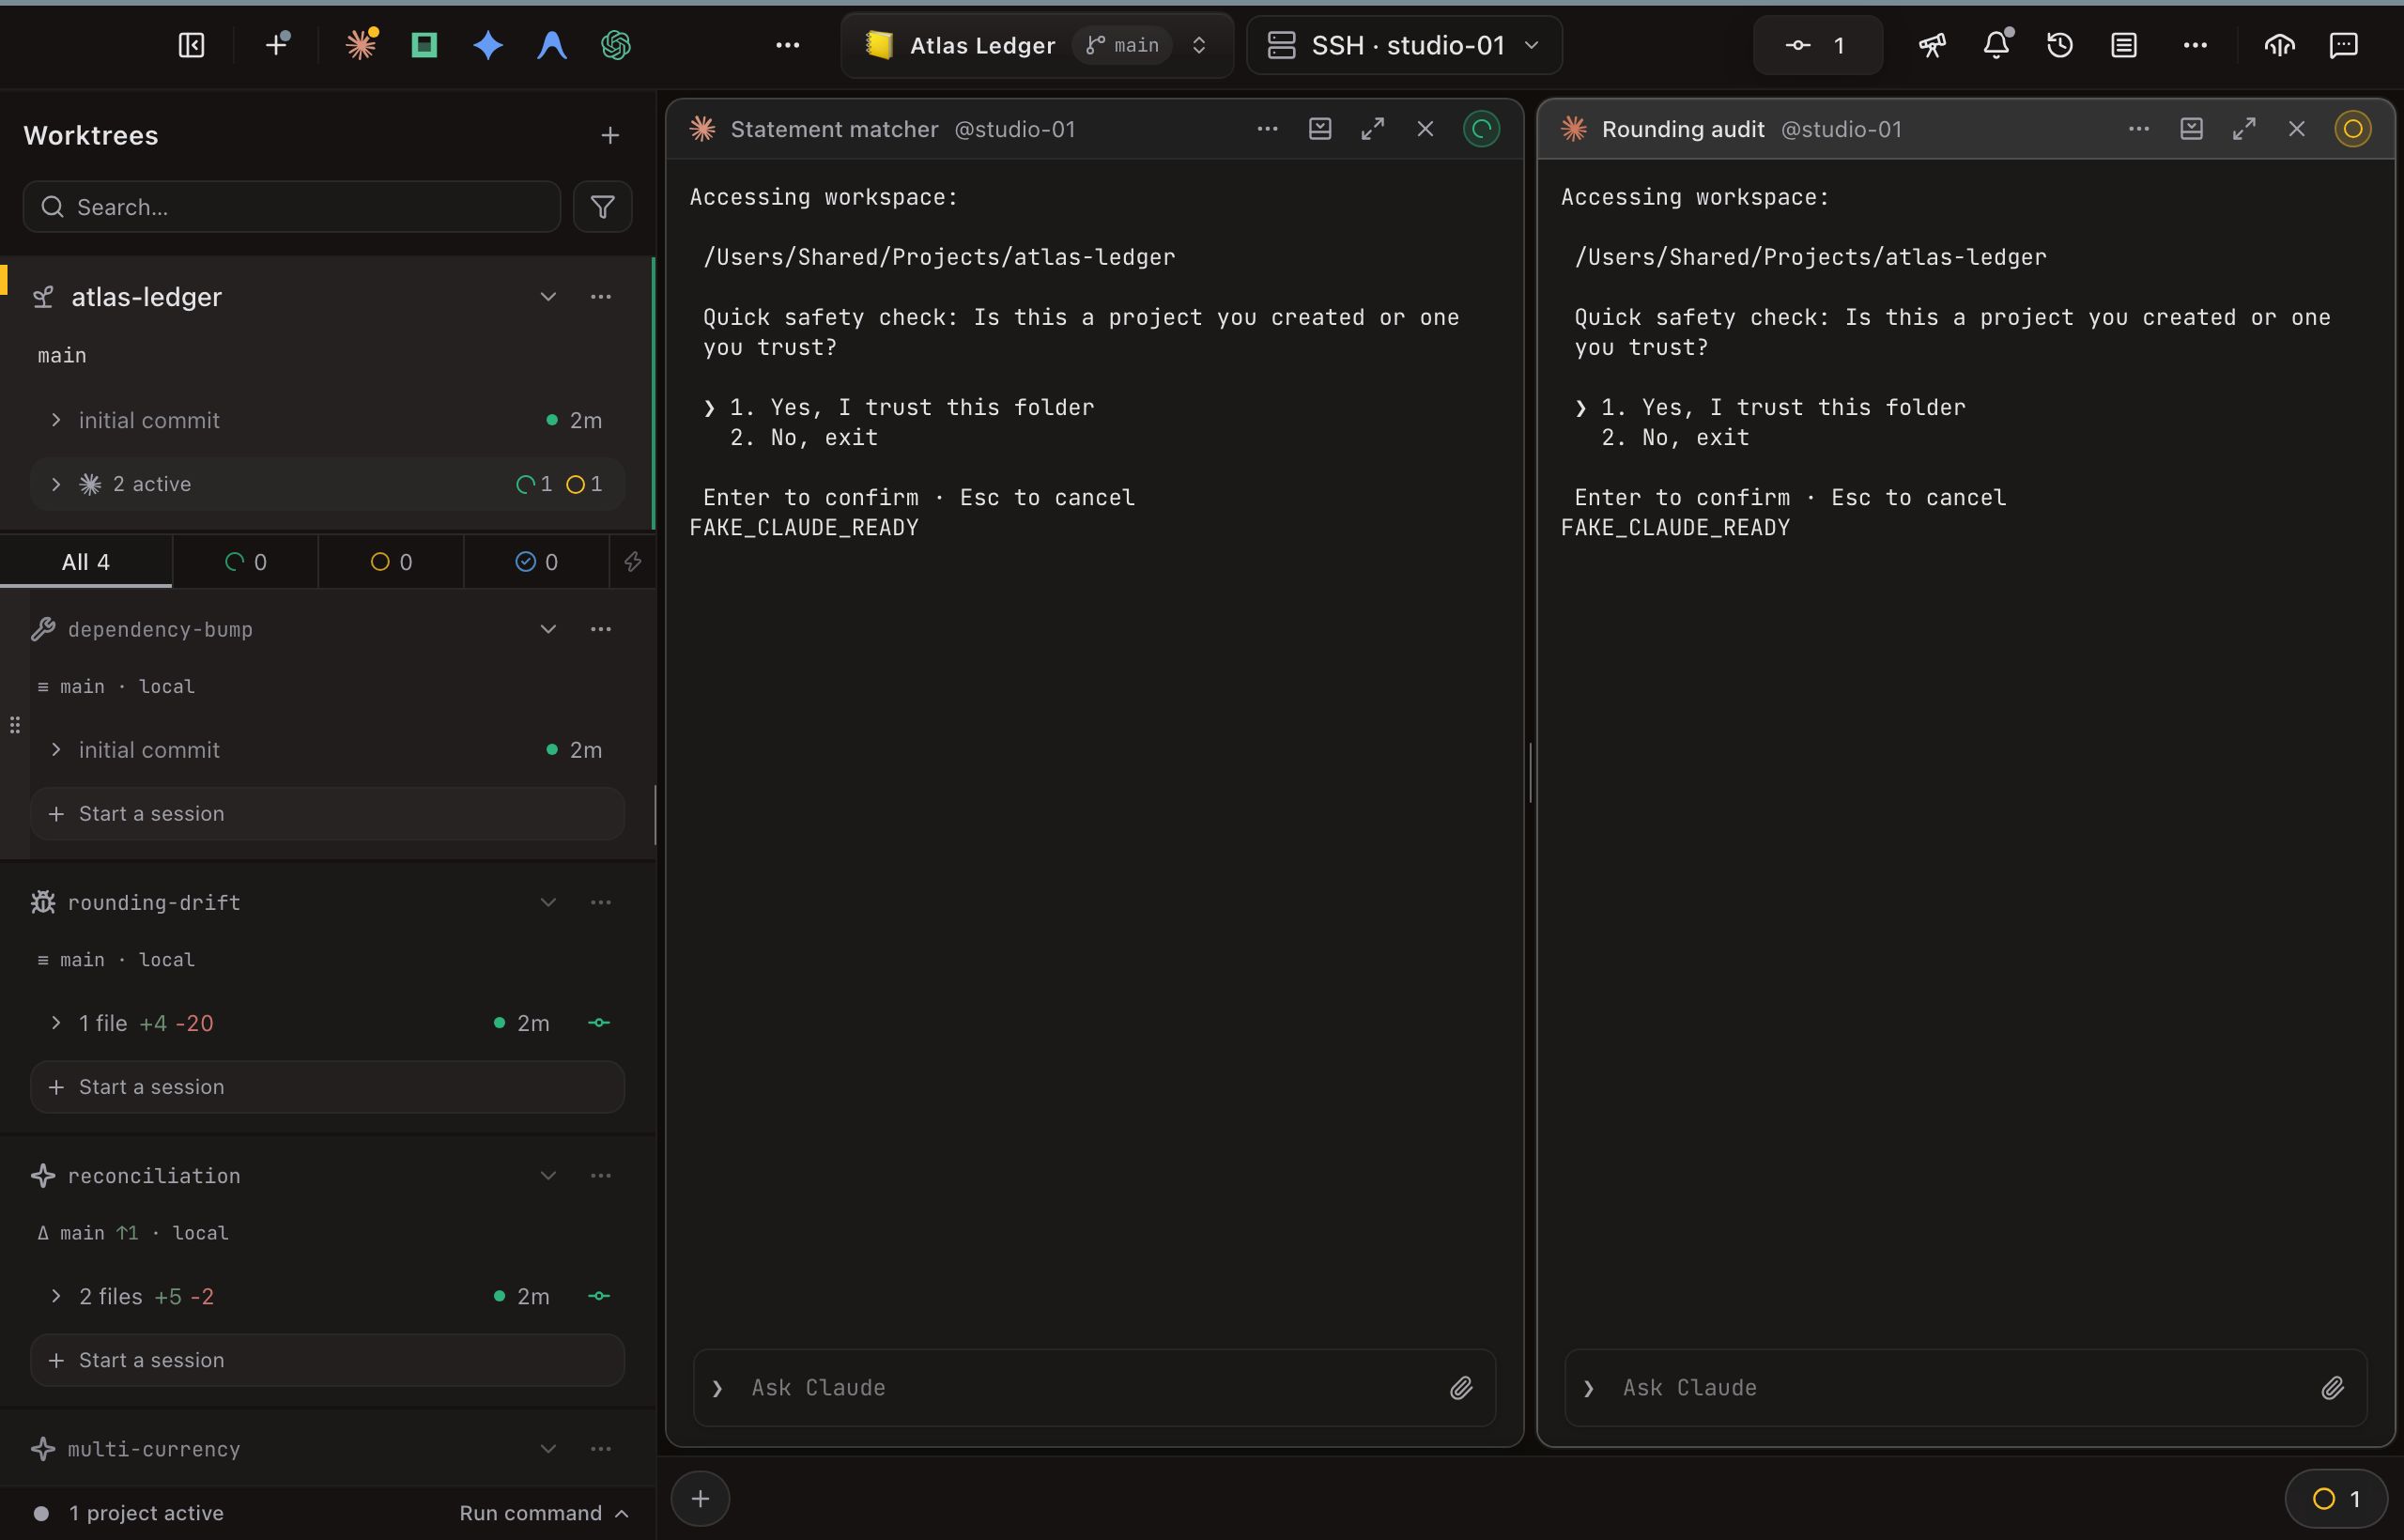The image size is (2404, 1540).
Task: Attach a file in Statement matcher input
Action: coord(1461,1388)
